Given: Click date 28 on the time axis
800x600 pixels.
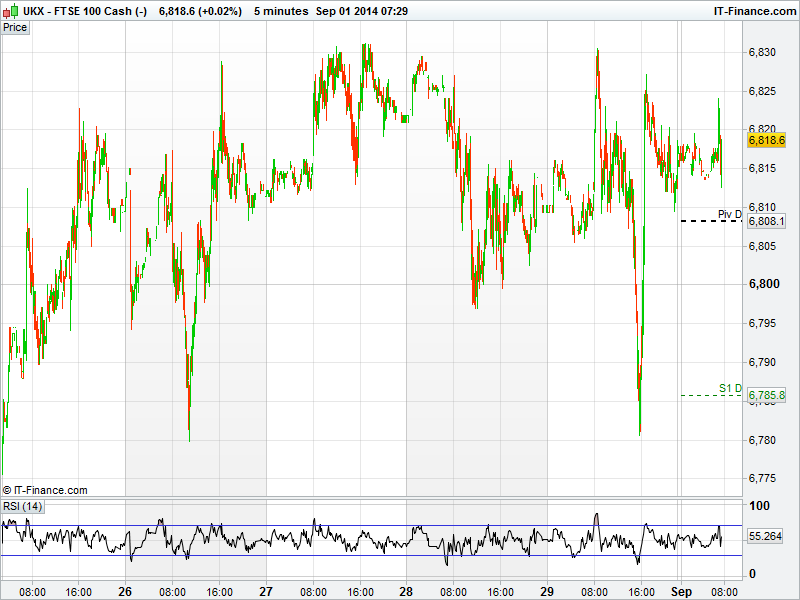Looking at the screenshot, I should click(x=407, y=591).
